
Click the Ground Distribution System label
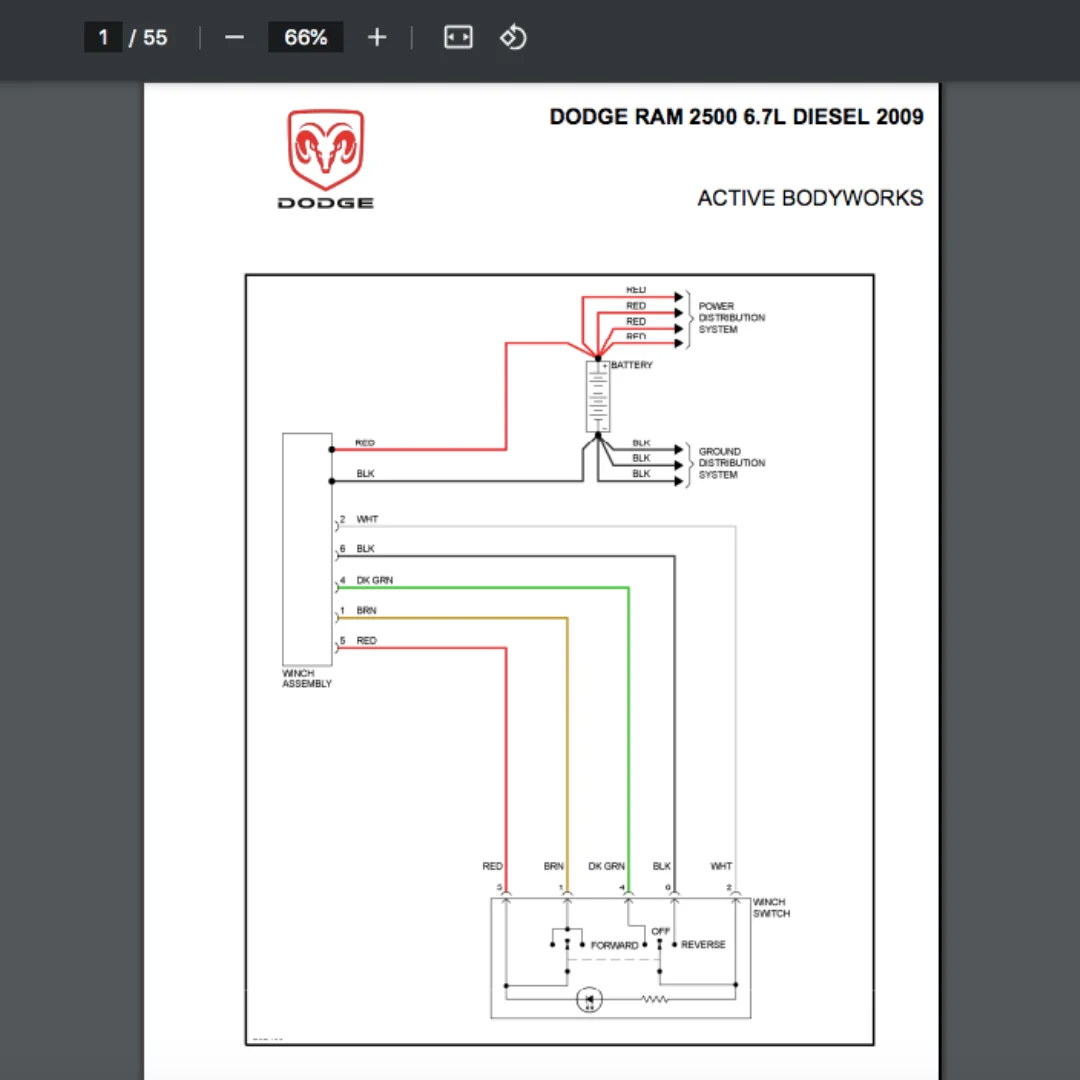tap(731, 463)
